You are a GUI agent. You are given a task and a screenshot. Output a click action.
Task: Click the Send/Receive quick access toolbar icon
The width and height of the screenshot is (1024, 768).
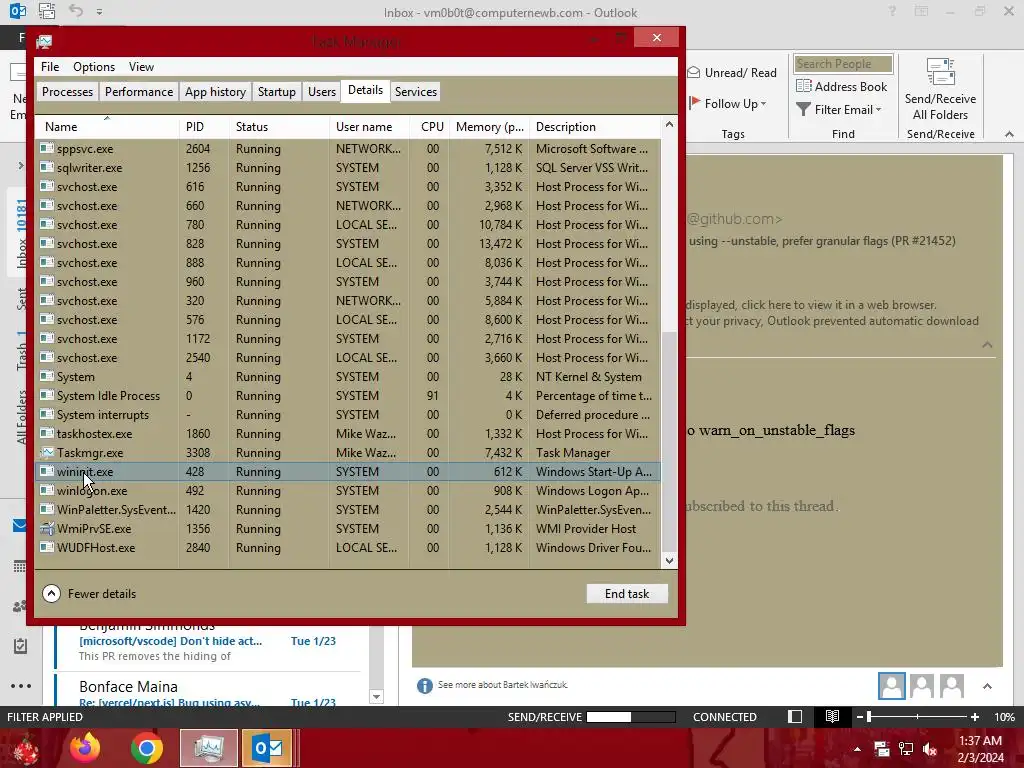46,11
